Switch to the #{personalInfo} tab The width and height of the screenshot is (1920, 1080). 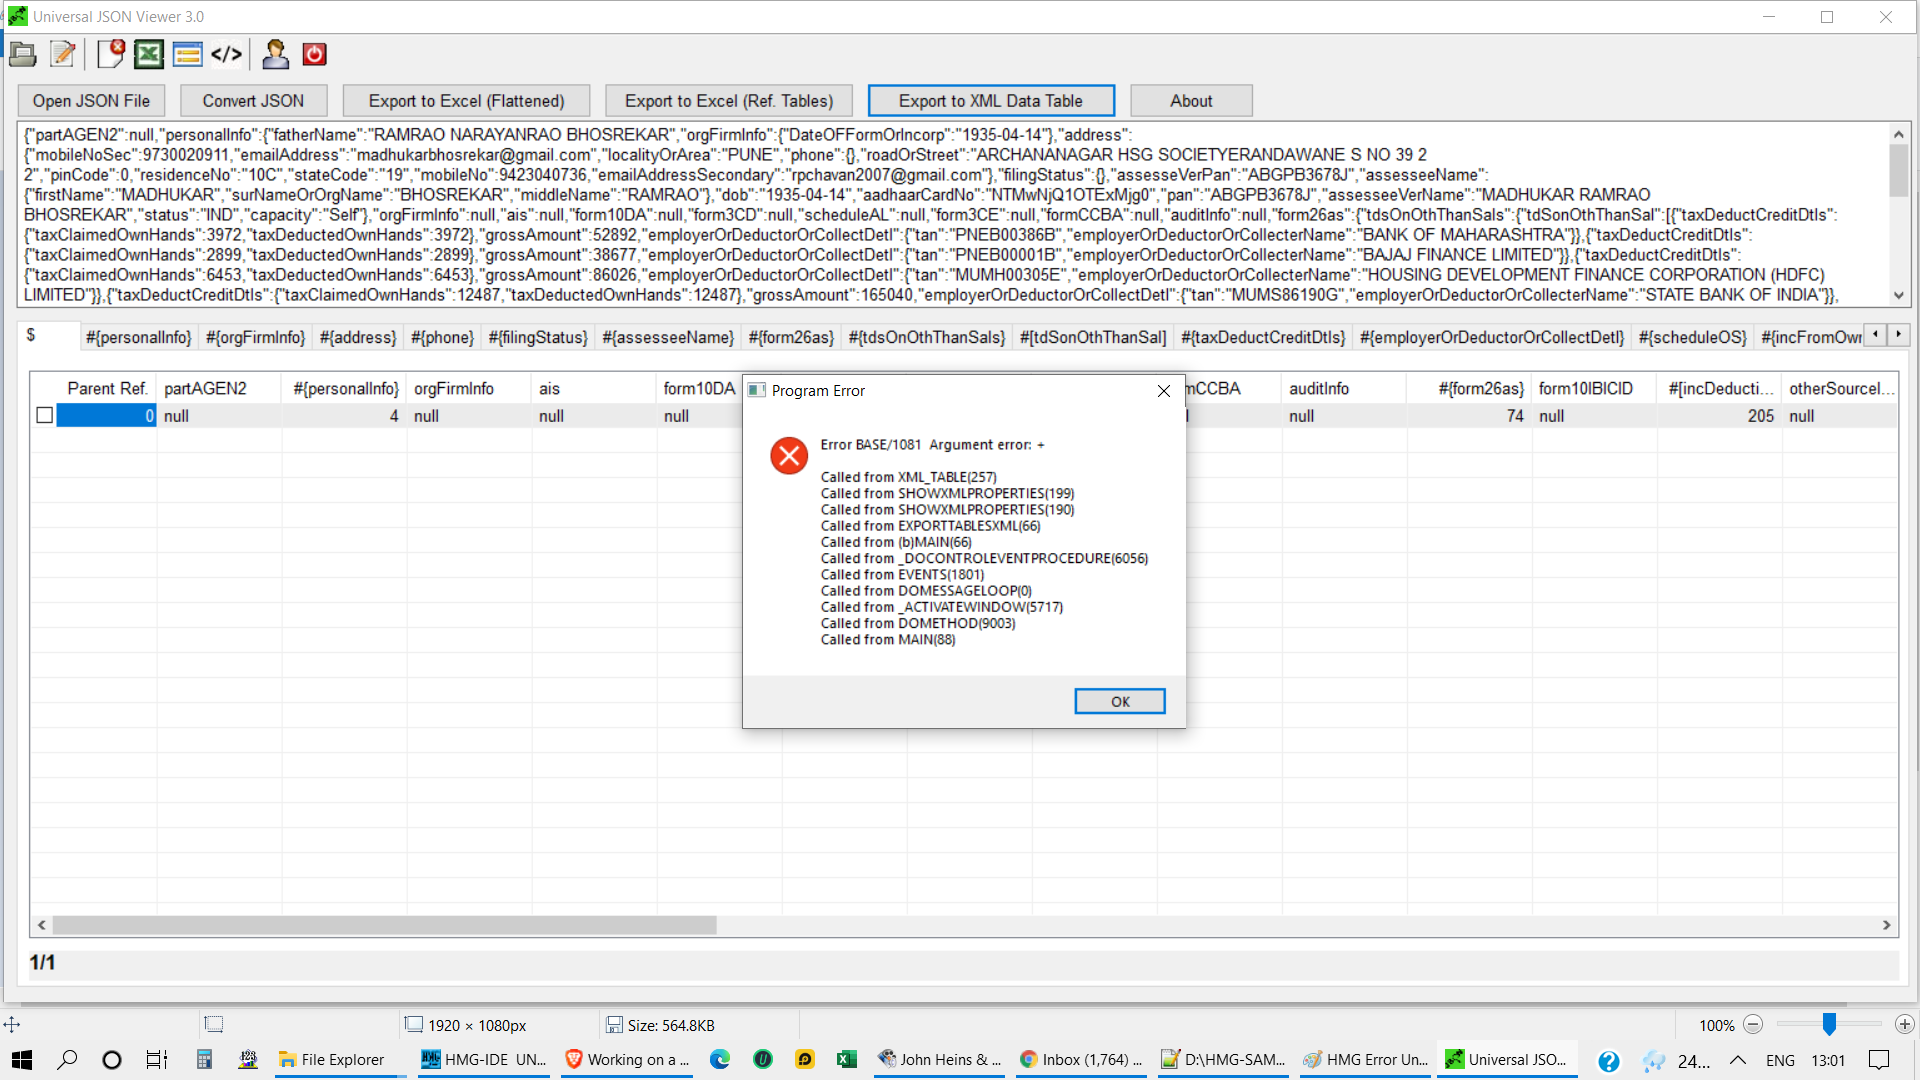point(138,338)
